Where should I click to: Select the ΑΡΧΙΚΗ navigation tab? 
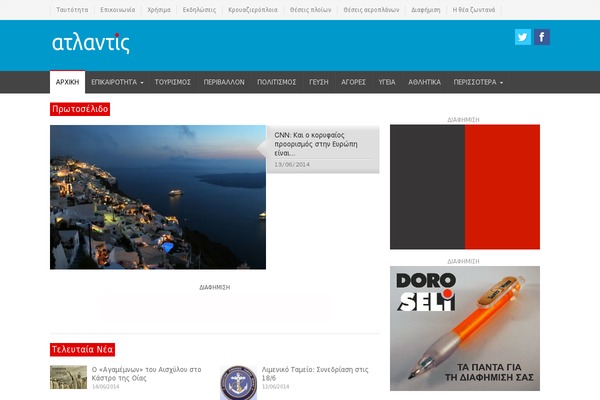pos(67,82)
